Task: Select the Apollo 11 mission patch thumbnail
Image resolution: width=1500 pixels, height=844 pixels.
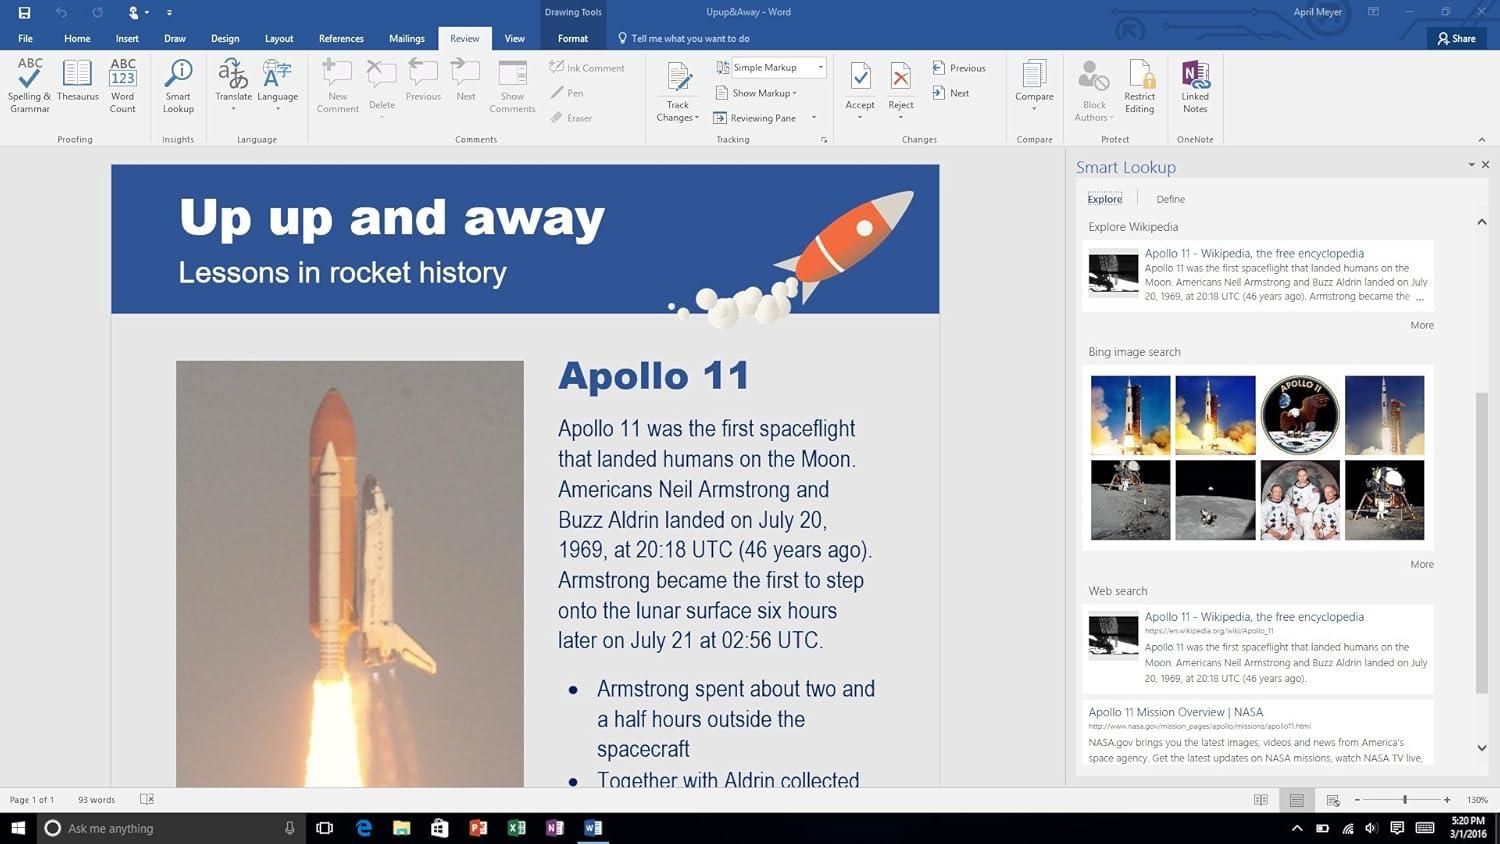Action: pyautogui.click(x=1299, y=415)
